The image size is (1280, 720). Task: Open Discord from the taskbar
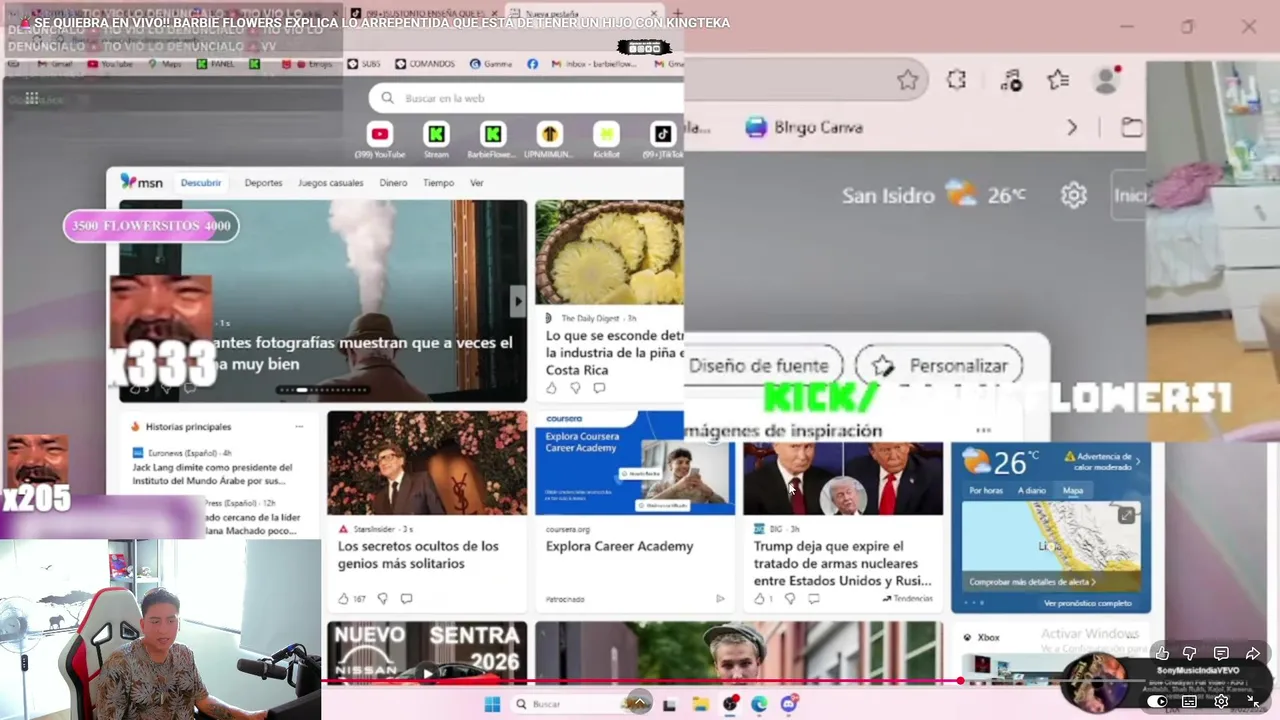click(789, 704)
